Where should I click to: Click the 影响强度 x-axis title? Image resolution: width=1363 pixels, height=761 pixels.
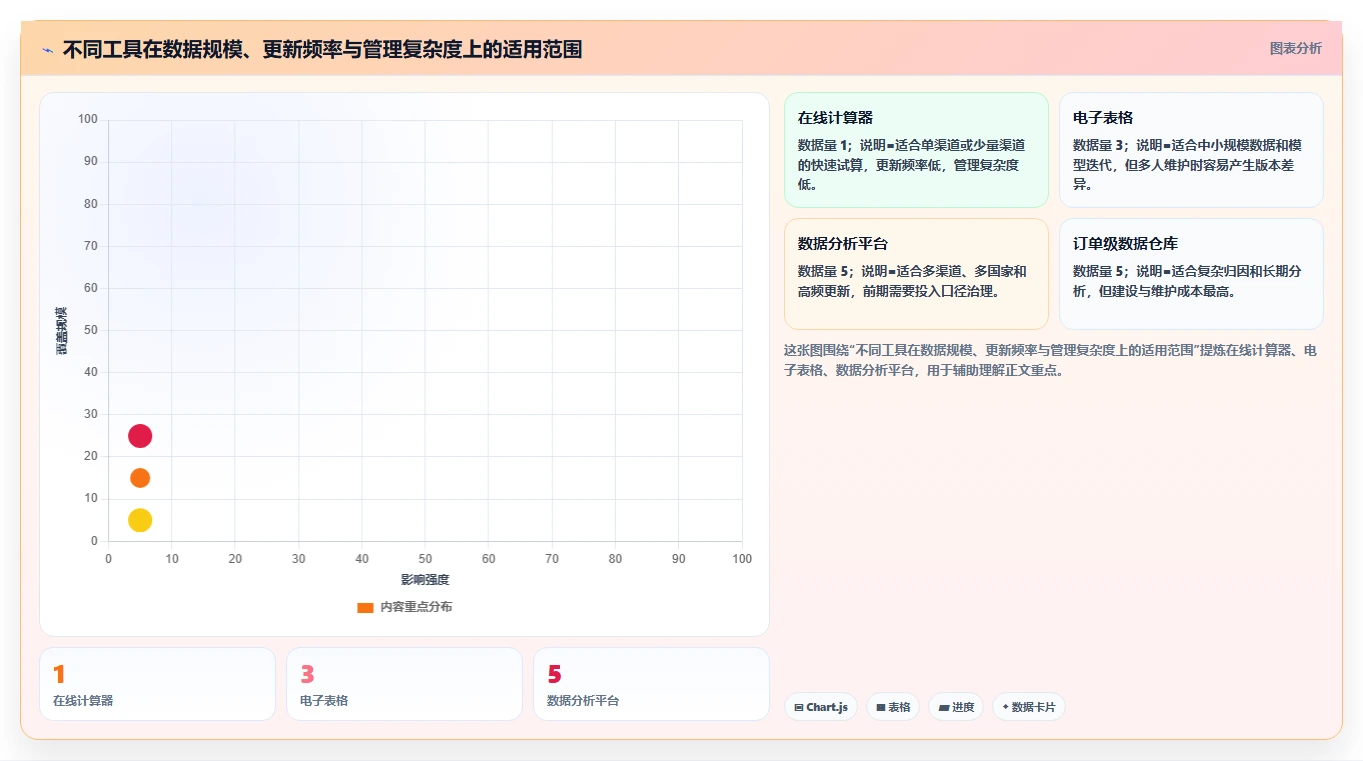coord(425,580)
